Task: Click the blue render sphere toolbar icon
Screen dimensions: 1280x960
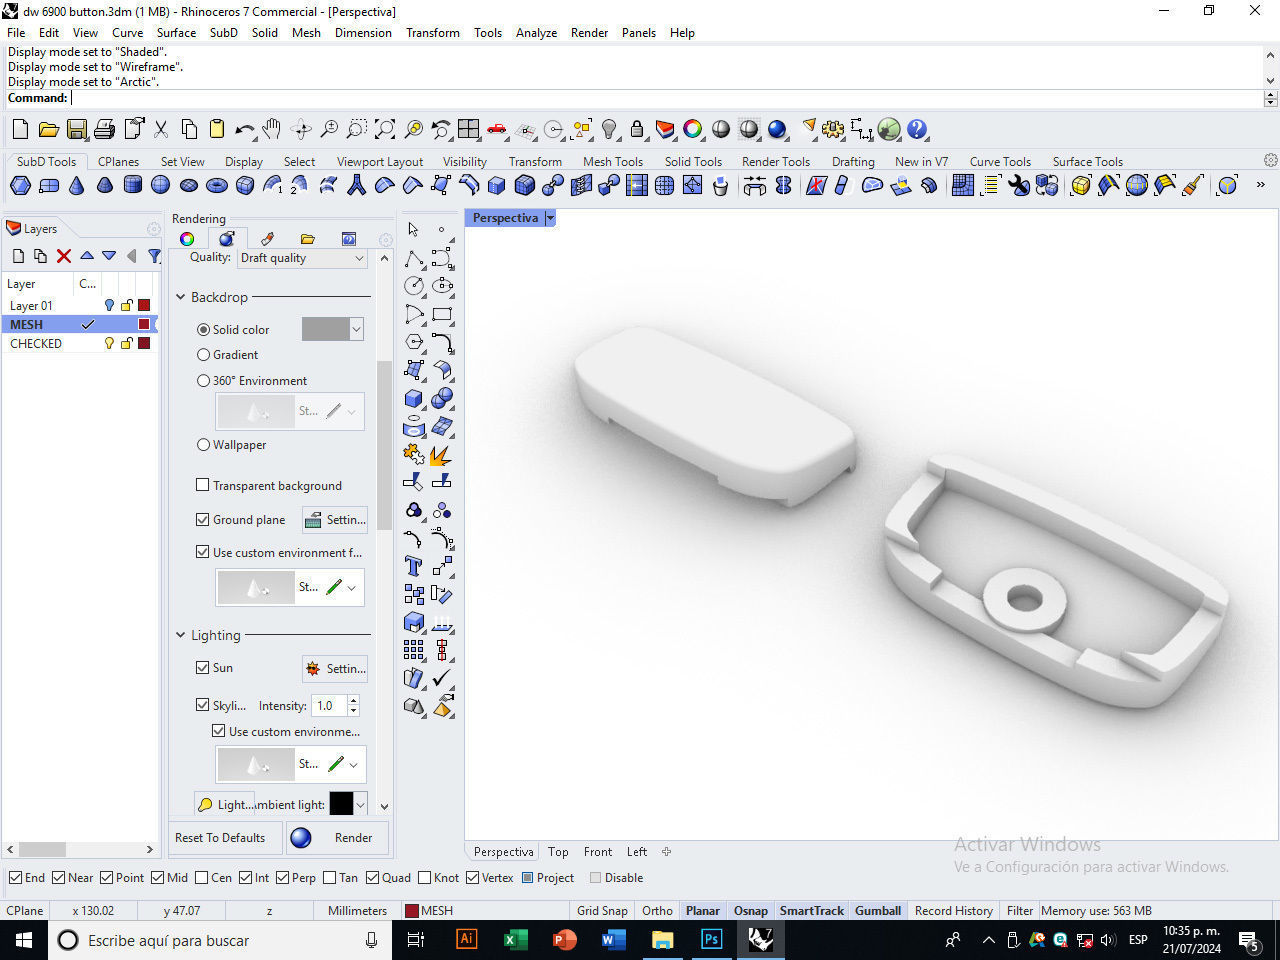Action: pyautogui.click(x=777, y=129)
